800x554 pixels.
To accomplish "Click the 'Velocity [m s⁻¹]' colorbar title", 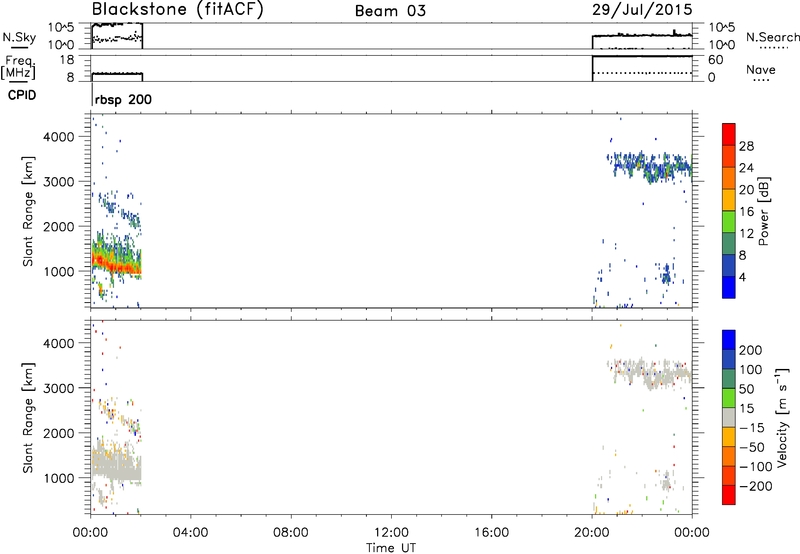I will [x=782, y=417].
